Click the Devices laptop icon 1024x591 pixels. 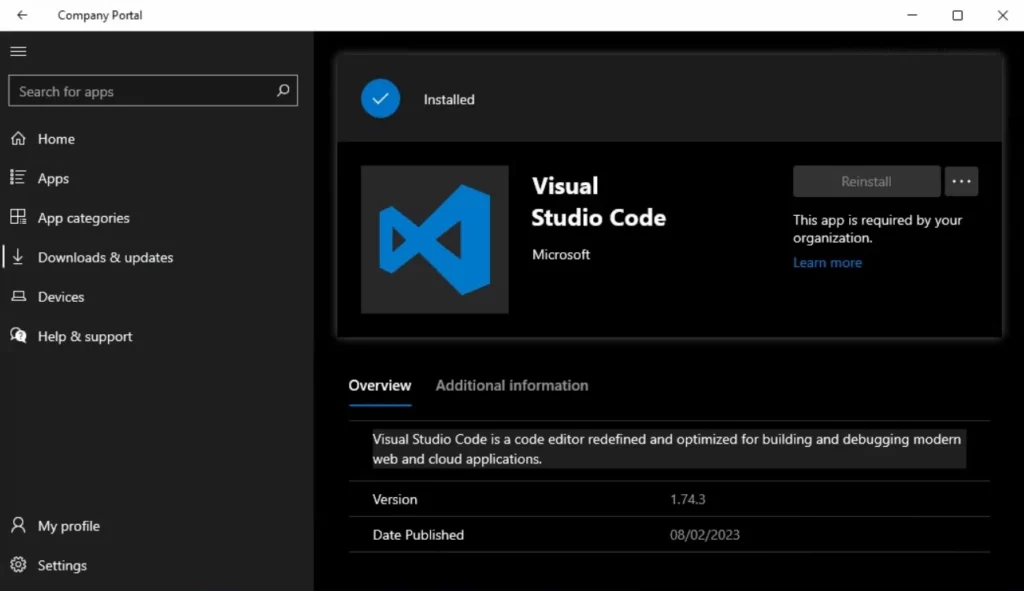18,296
